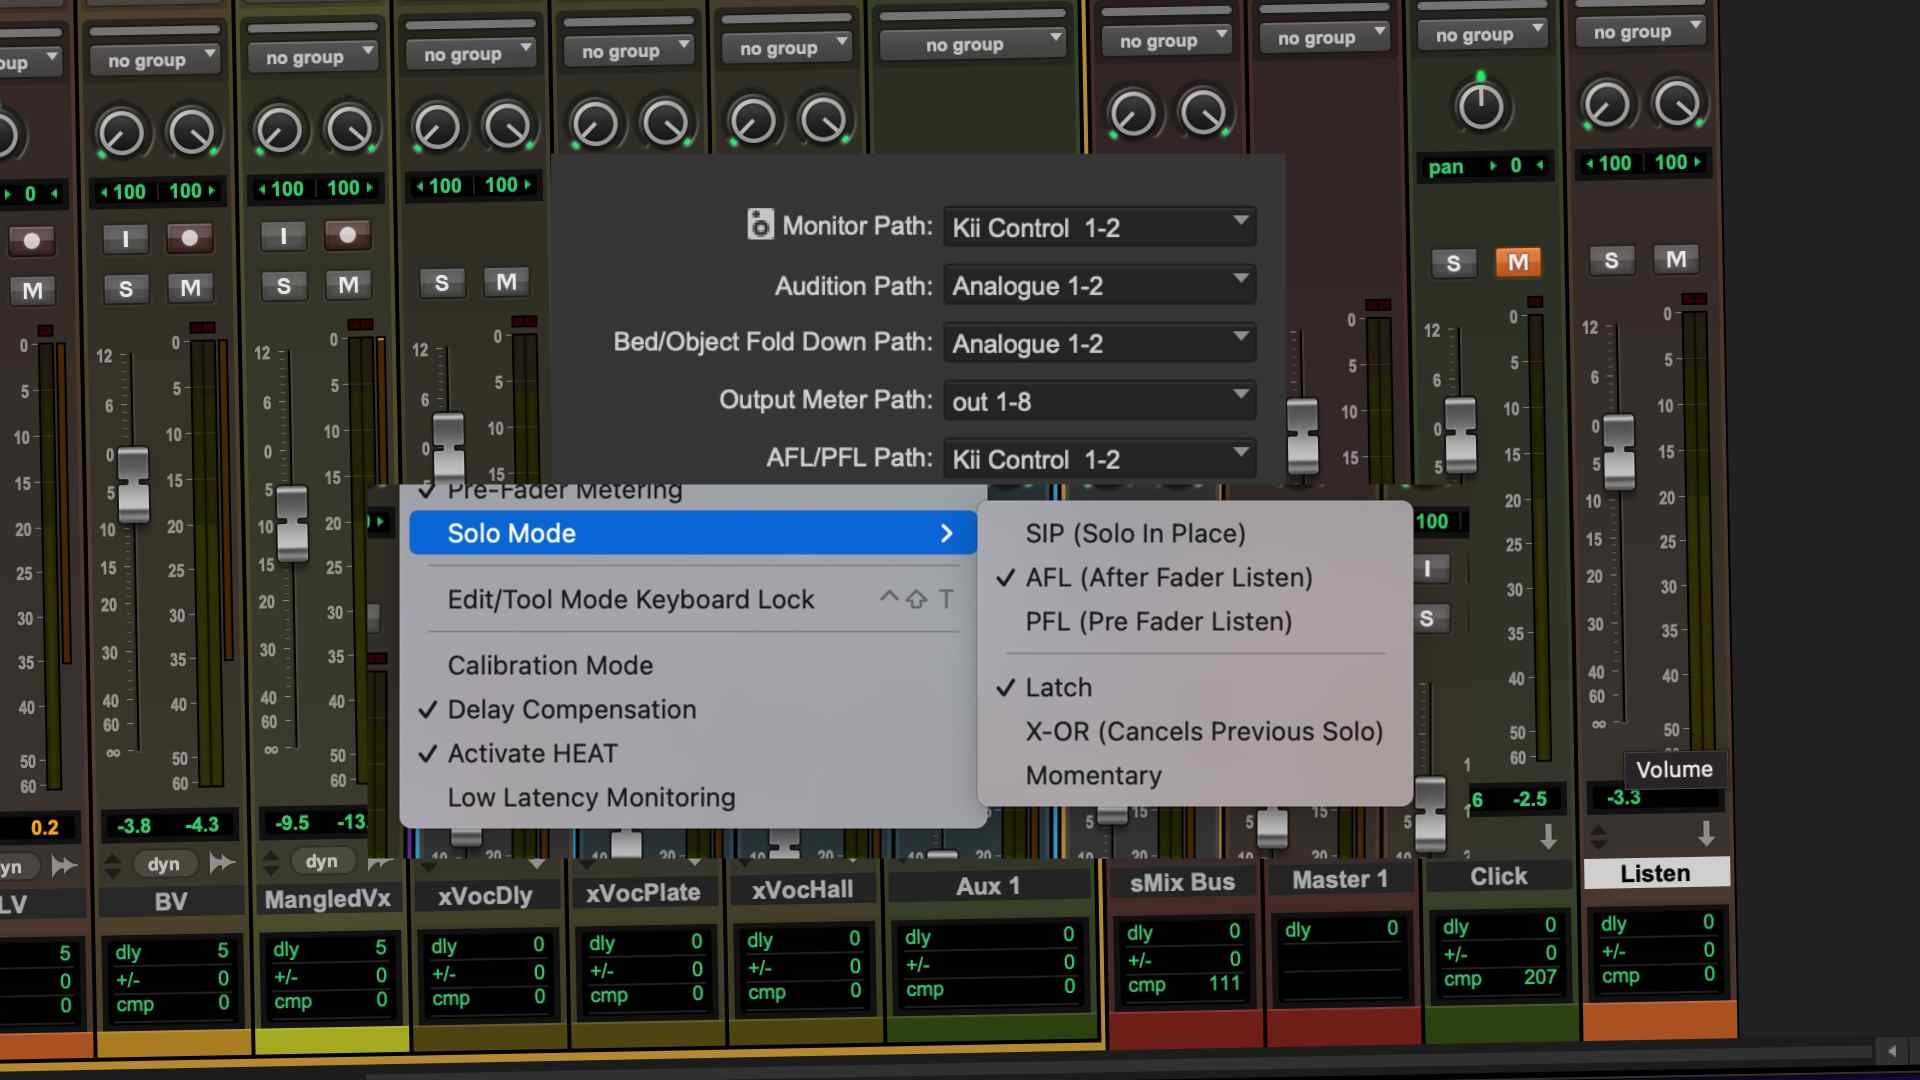
Task: Open MangledVx dyn automation selector
Action: click(x=321, y=861)
